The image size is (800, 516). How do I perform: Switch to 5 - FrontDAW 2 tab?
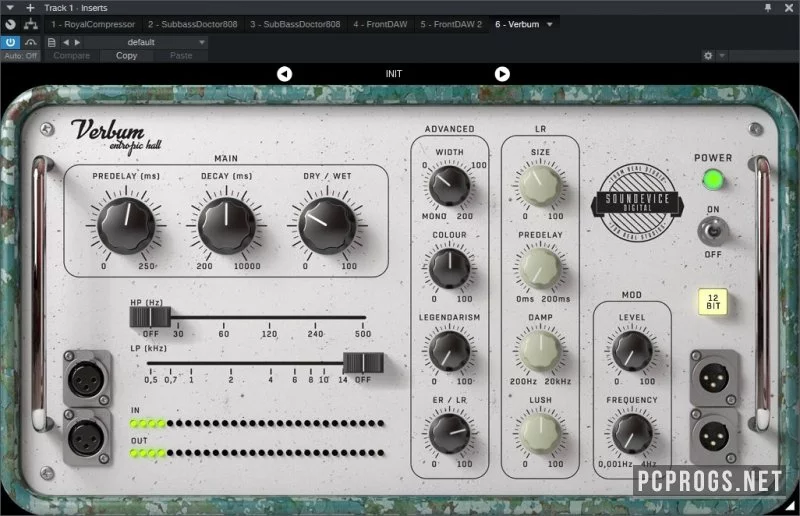click(x=451, y=24)
